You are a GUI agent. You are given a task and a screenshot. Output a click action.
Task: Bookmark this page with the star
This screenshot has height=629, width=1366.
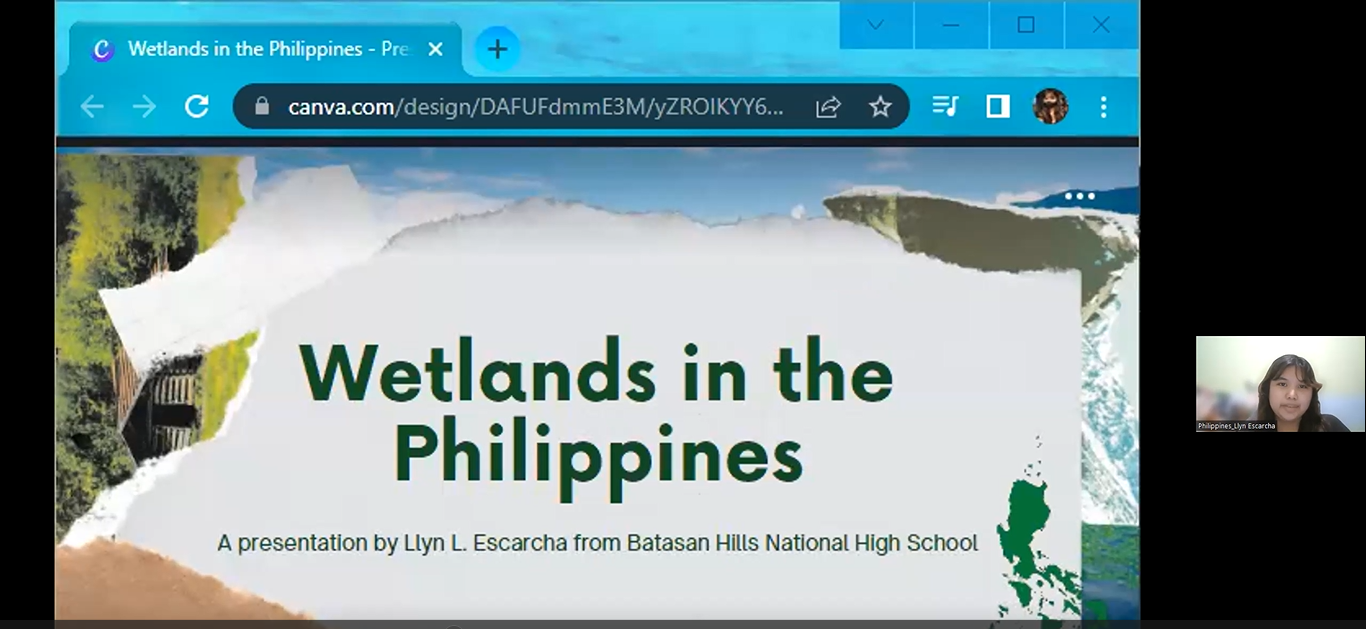click(x=880, y=107)
